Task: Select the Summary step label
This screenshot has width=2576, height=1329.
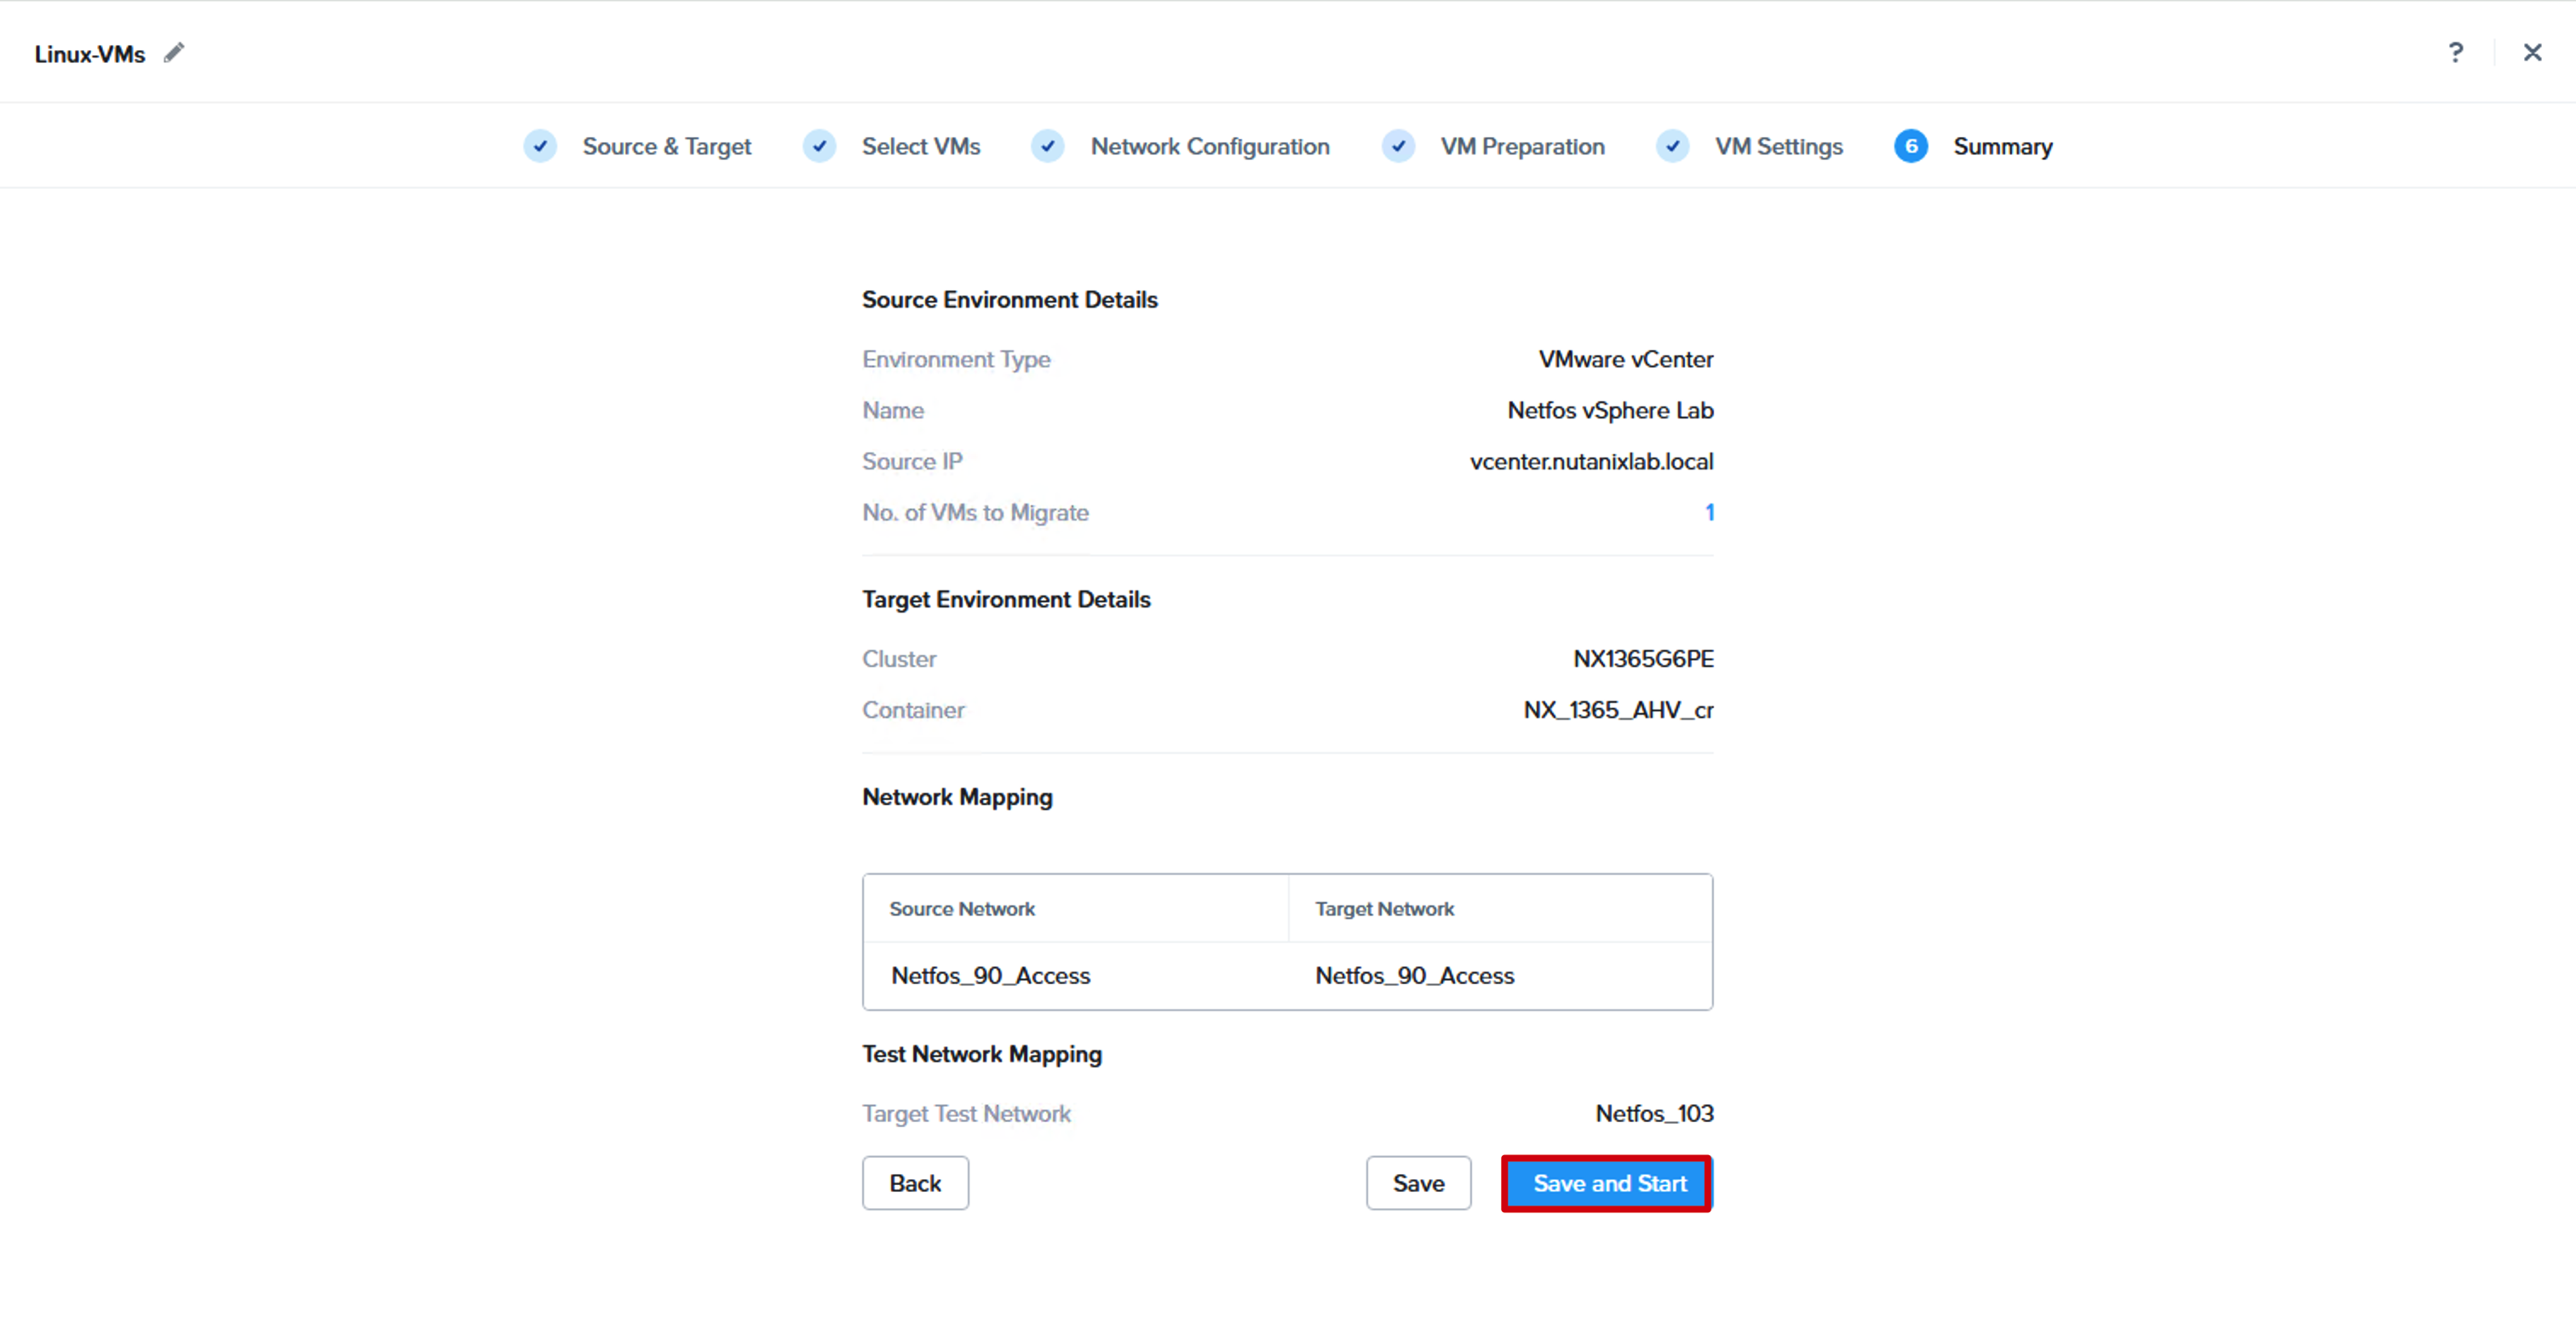Action: point(2003,146)
